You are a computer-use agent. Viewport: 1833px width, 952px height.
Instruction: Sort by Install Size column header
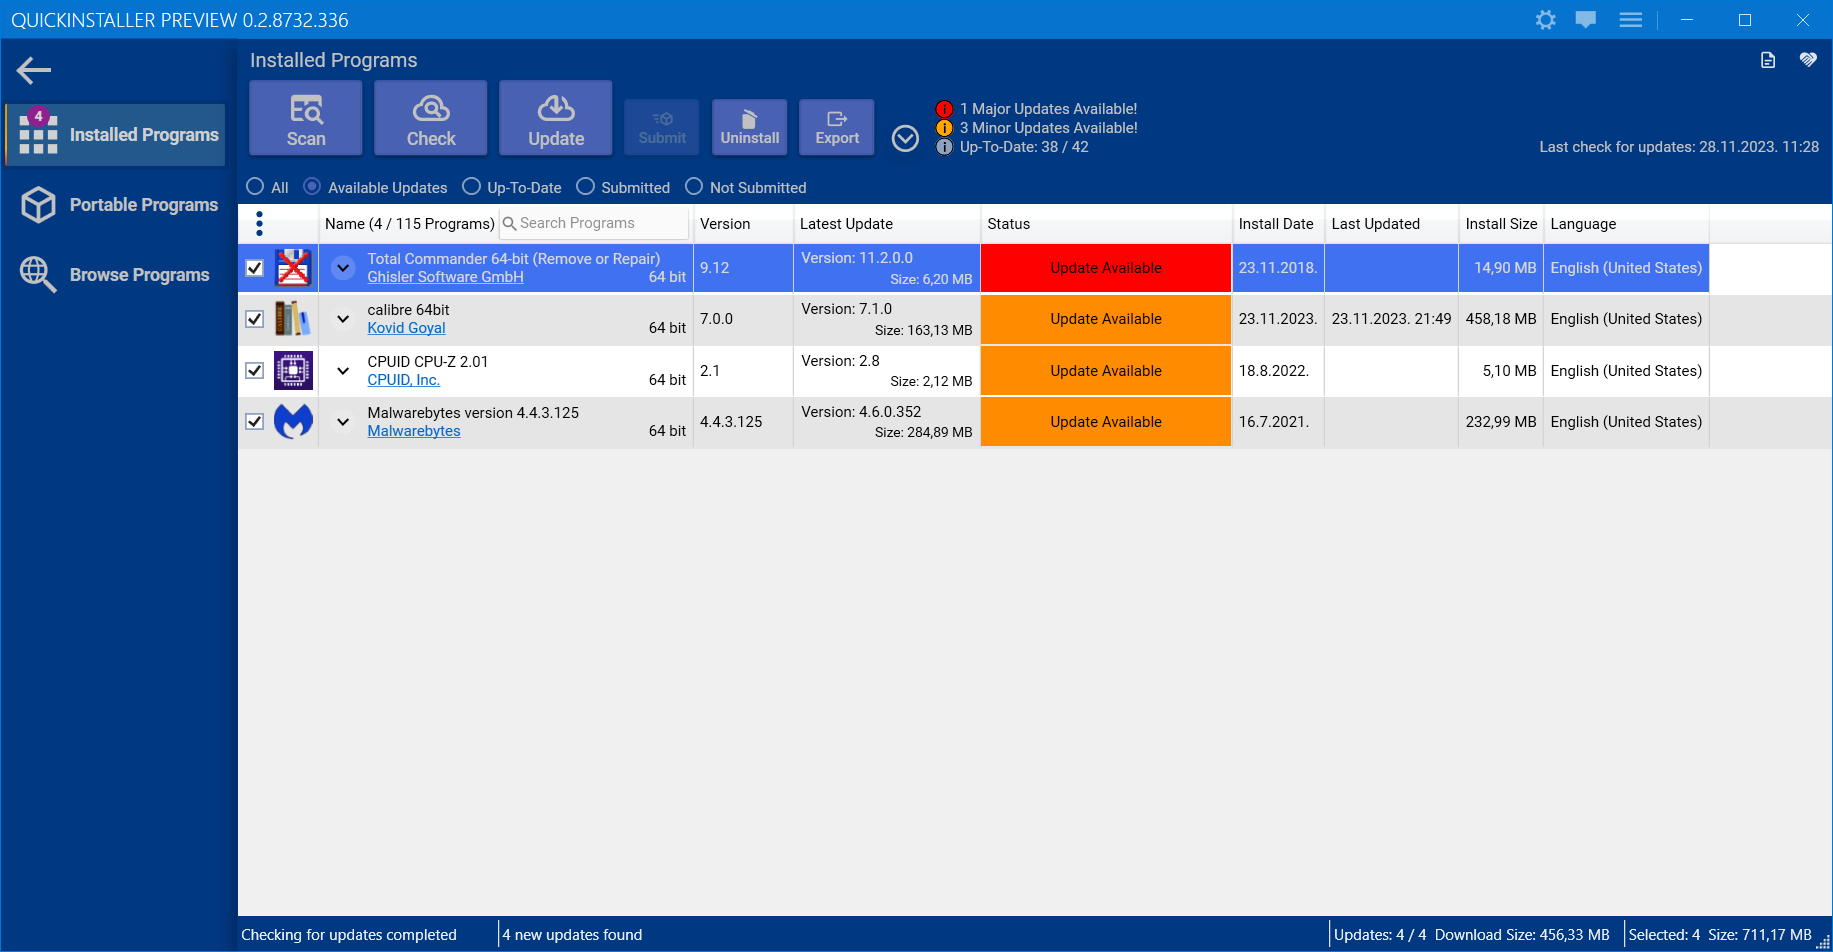pos(1501,224)
